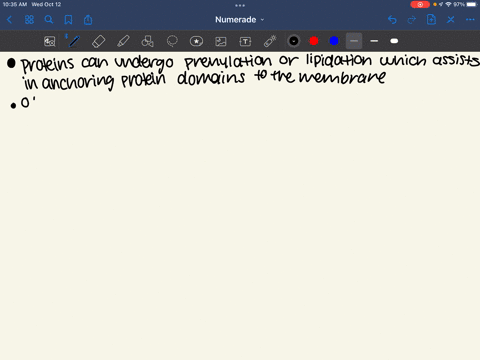480x360 pixels.
Task: Select the Laser pointer tool
Action: 270,41
